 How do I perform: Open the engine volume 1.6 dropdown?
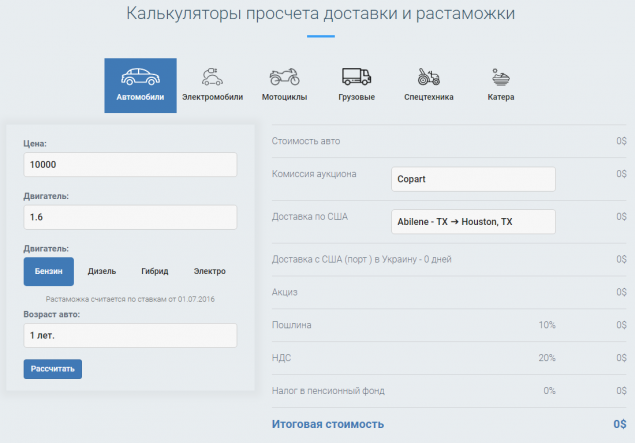pos(130,217)
